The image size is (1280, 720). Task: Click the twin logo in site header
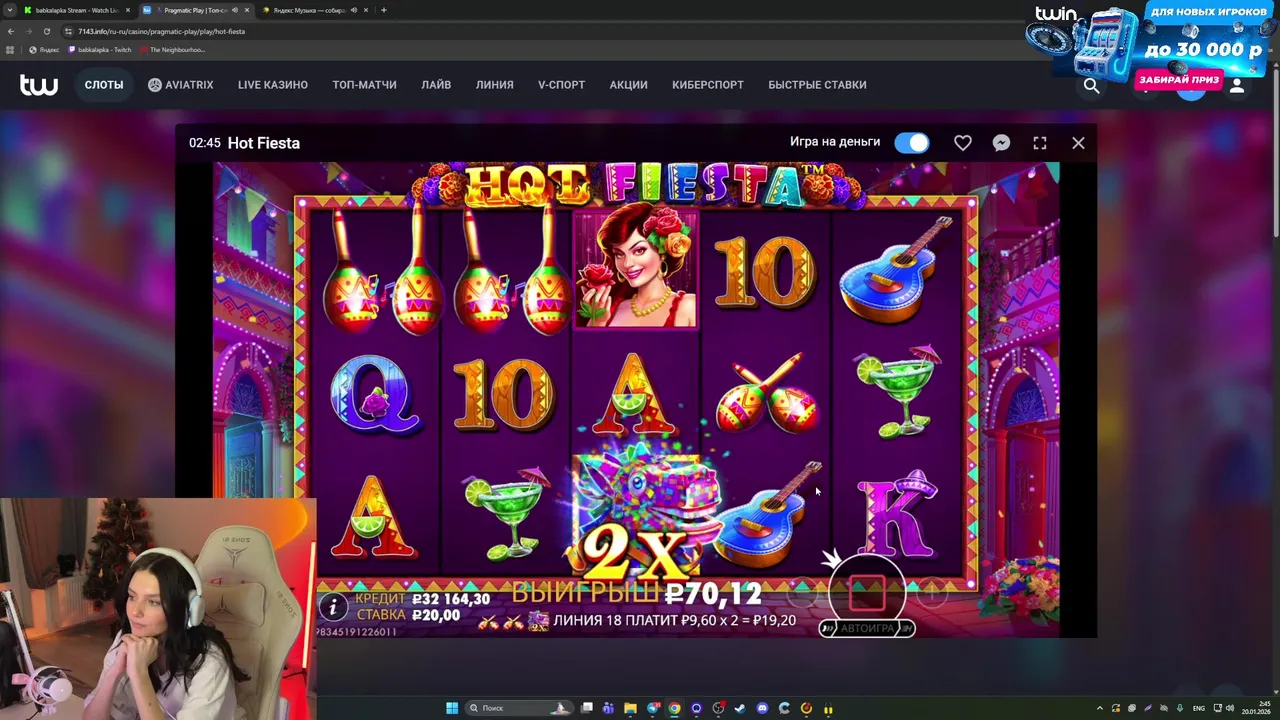click(39, 85)
